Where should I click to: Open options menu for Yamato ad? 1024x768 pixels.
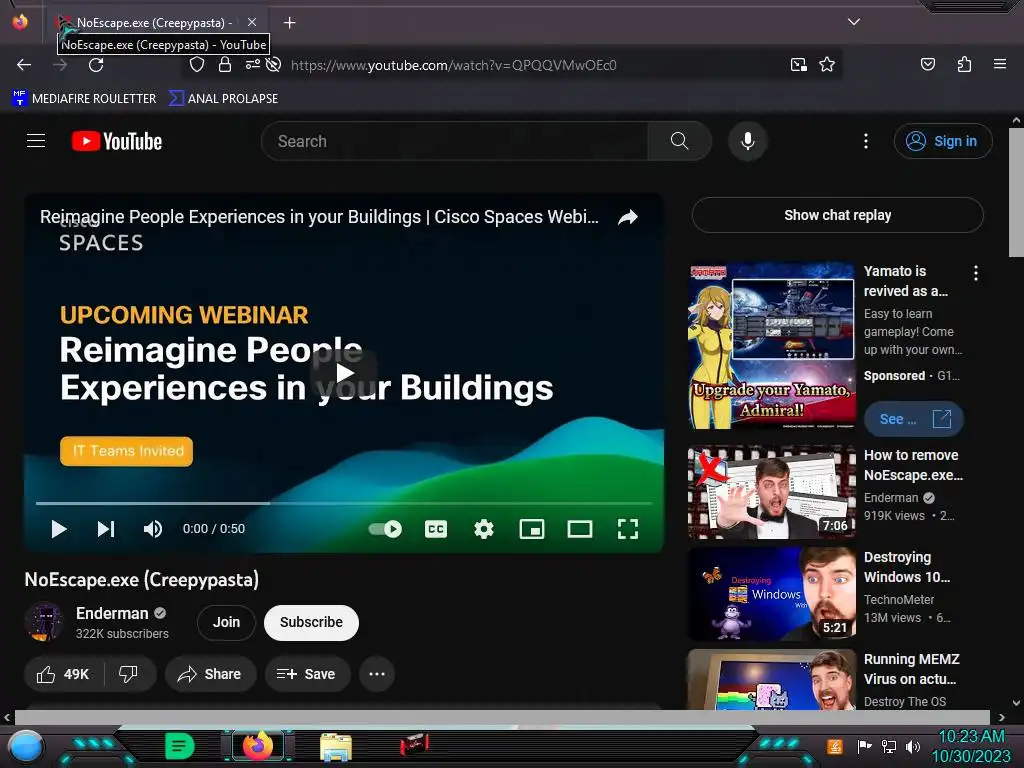[976, 273]
